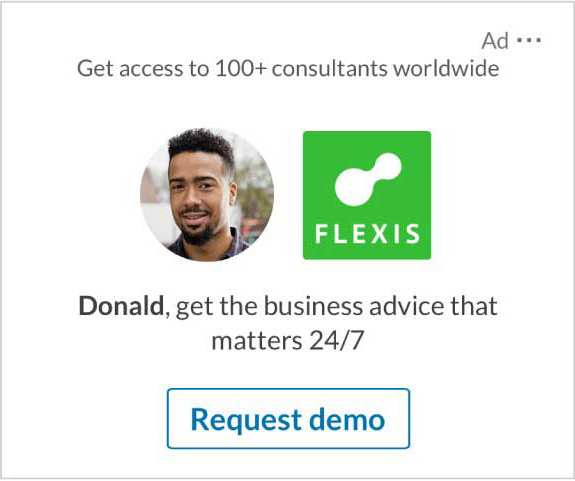Image resolution: width=575 pixels, height=481 pixels.
Task: Open the 'Get access to 100+ consultants worldwide' headline
Action: tap(288, 69)
